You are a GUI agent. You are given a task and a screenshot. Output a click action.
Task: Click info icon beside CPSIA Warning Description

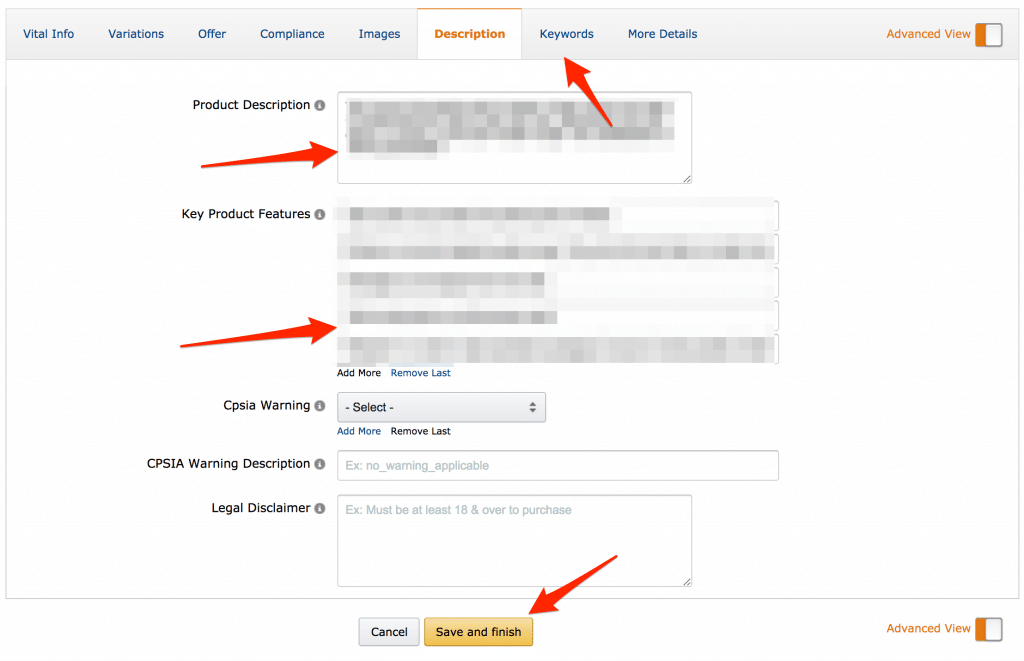(320, 464)
